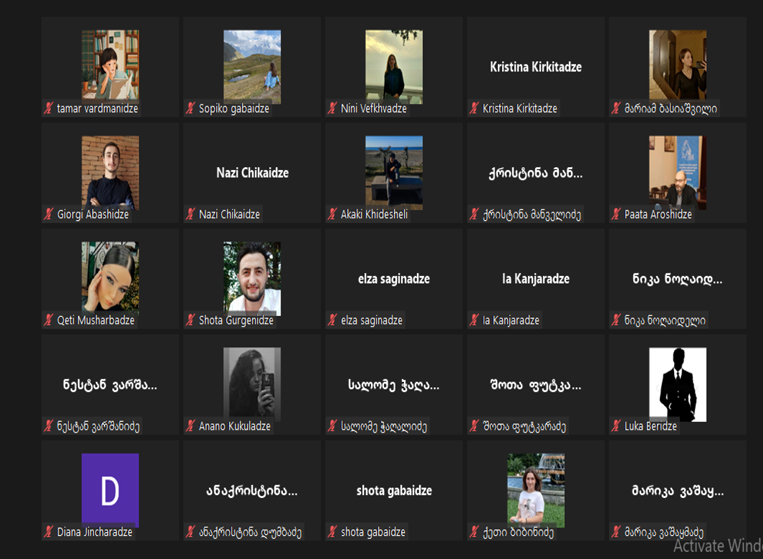
Task: Click the muted mic icon next to Ia Kanjaradze
Action: (x=474, y=321)
